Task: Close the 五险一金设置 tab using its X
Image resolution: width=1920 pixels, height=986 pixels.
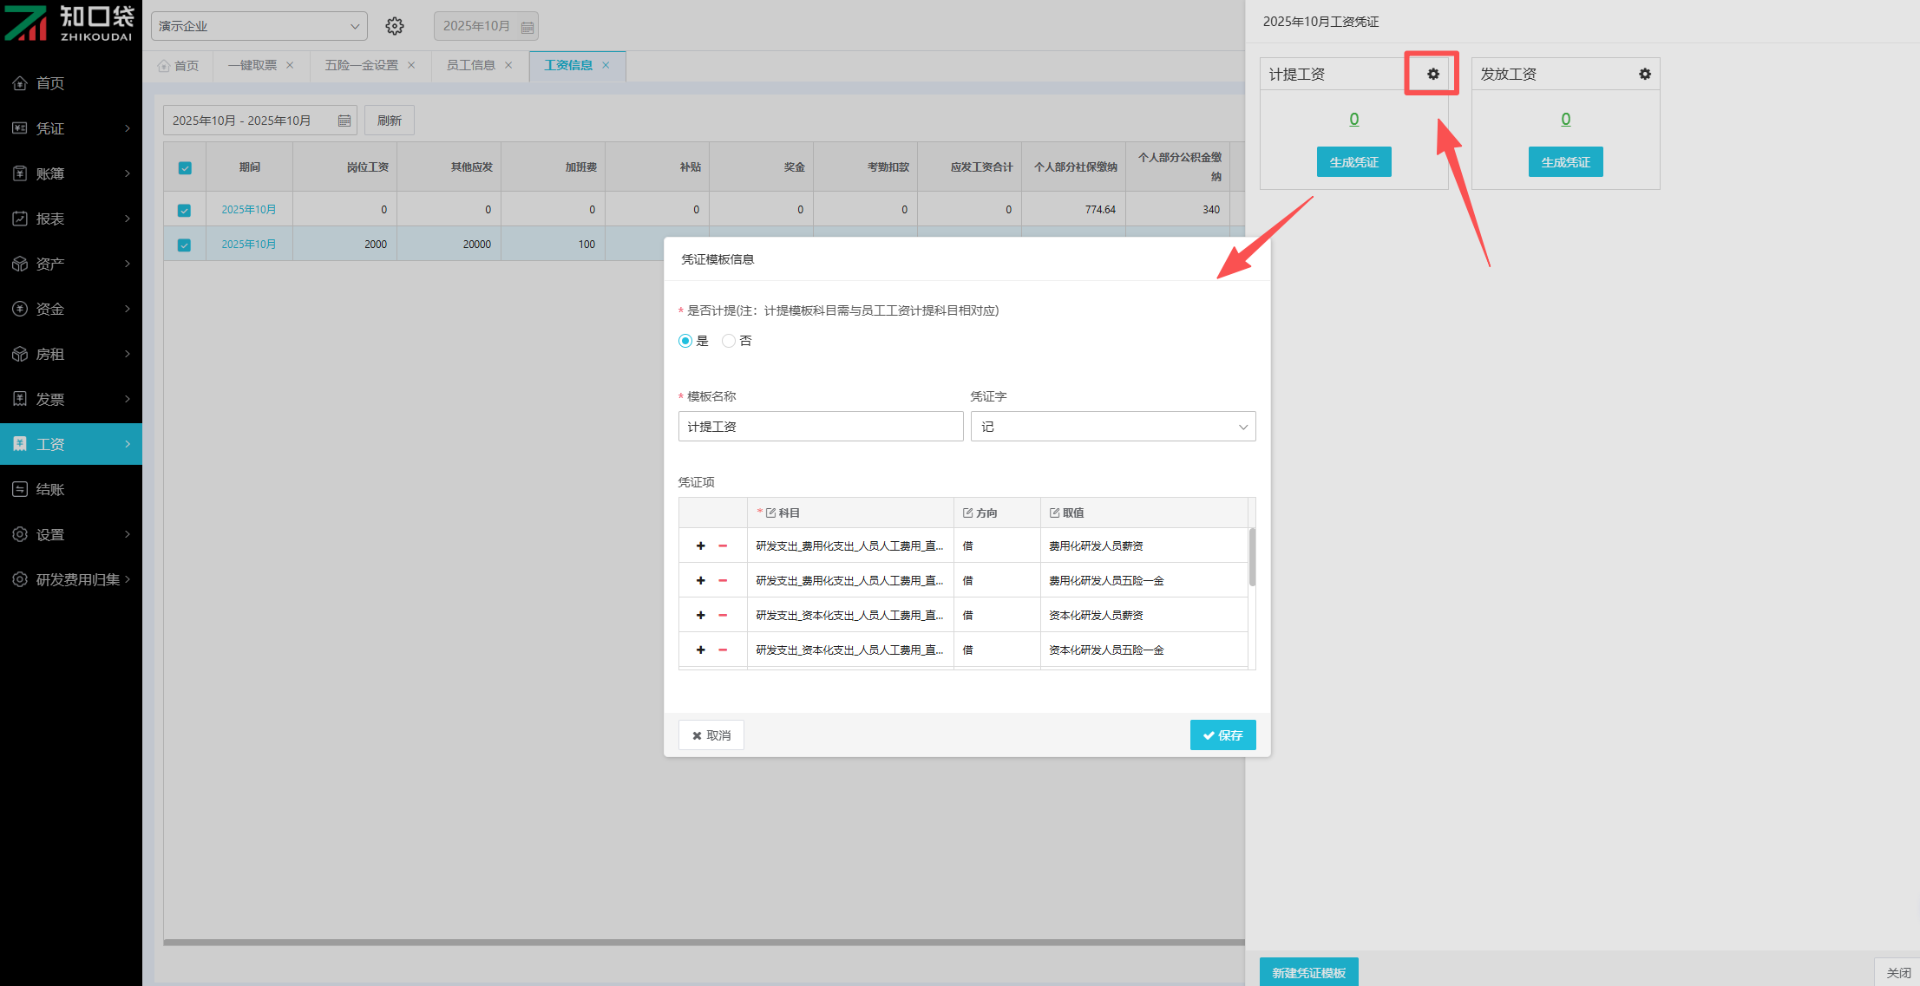Action: 411,65
